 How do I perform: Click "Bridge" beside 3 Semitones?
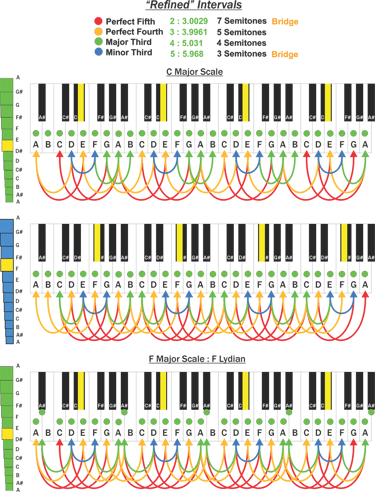coord(285,54)
